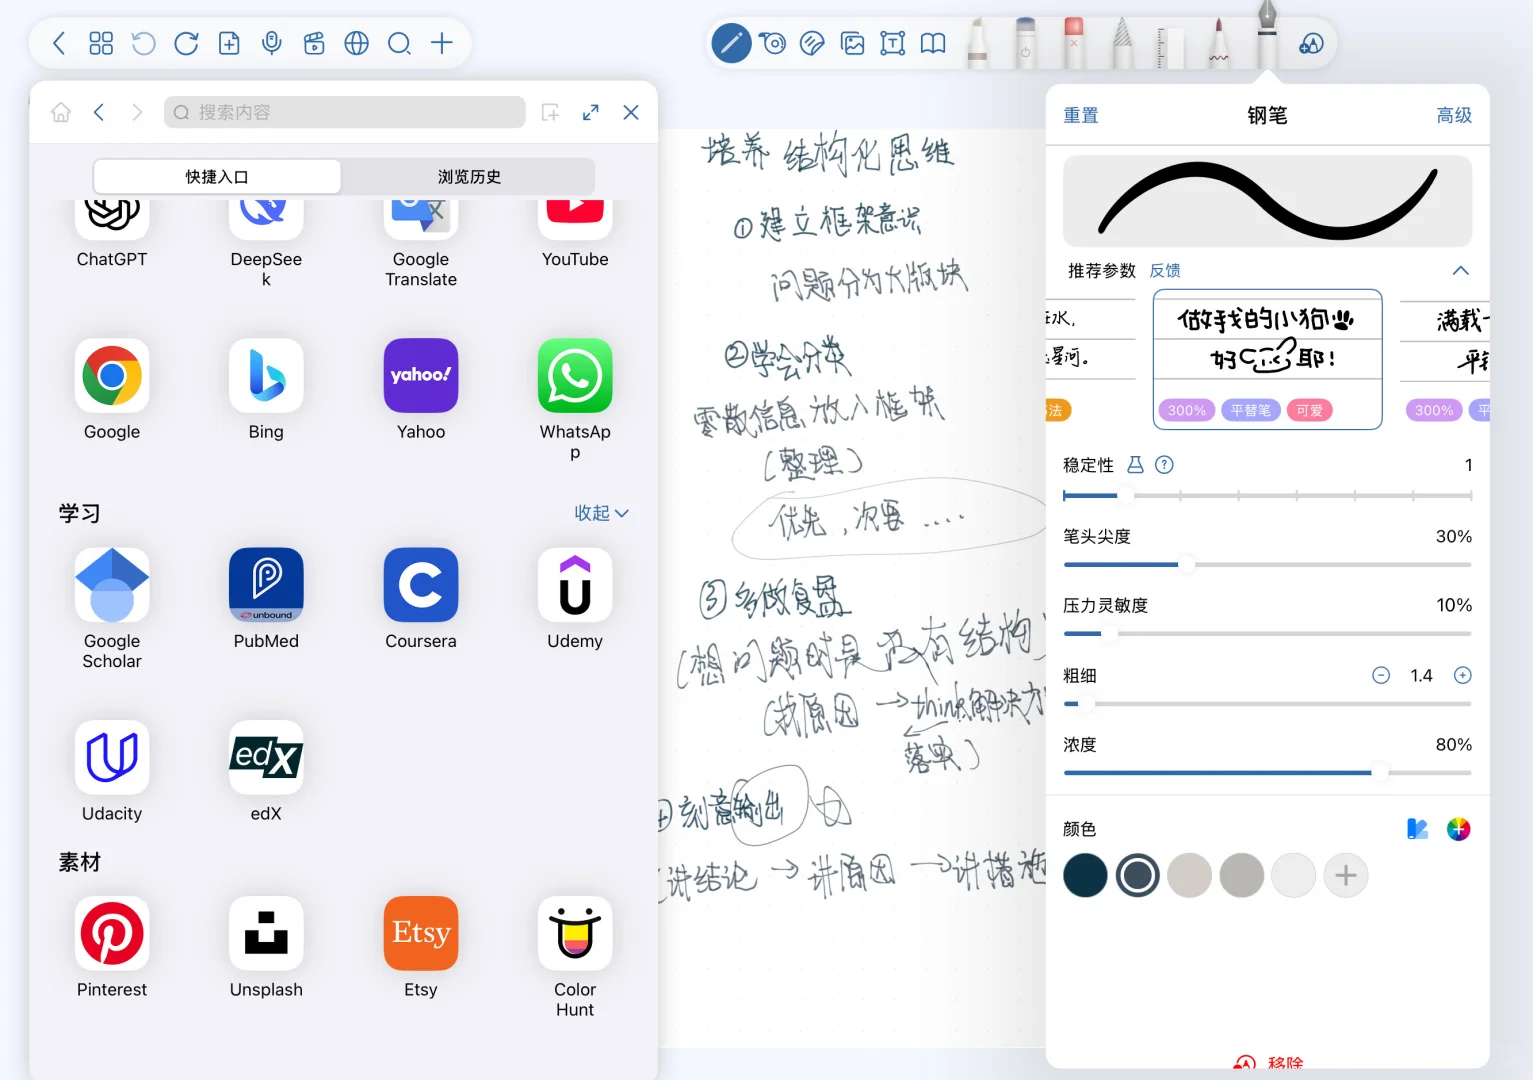Click the plus icon in the top-left toolbar
Screen dimensions: 1533x1080
point(442,43)
